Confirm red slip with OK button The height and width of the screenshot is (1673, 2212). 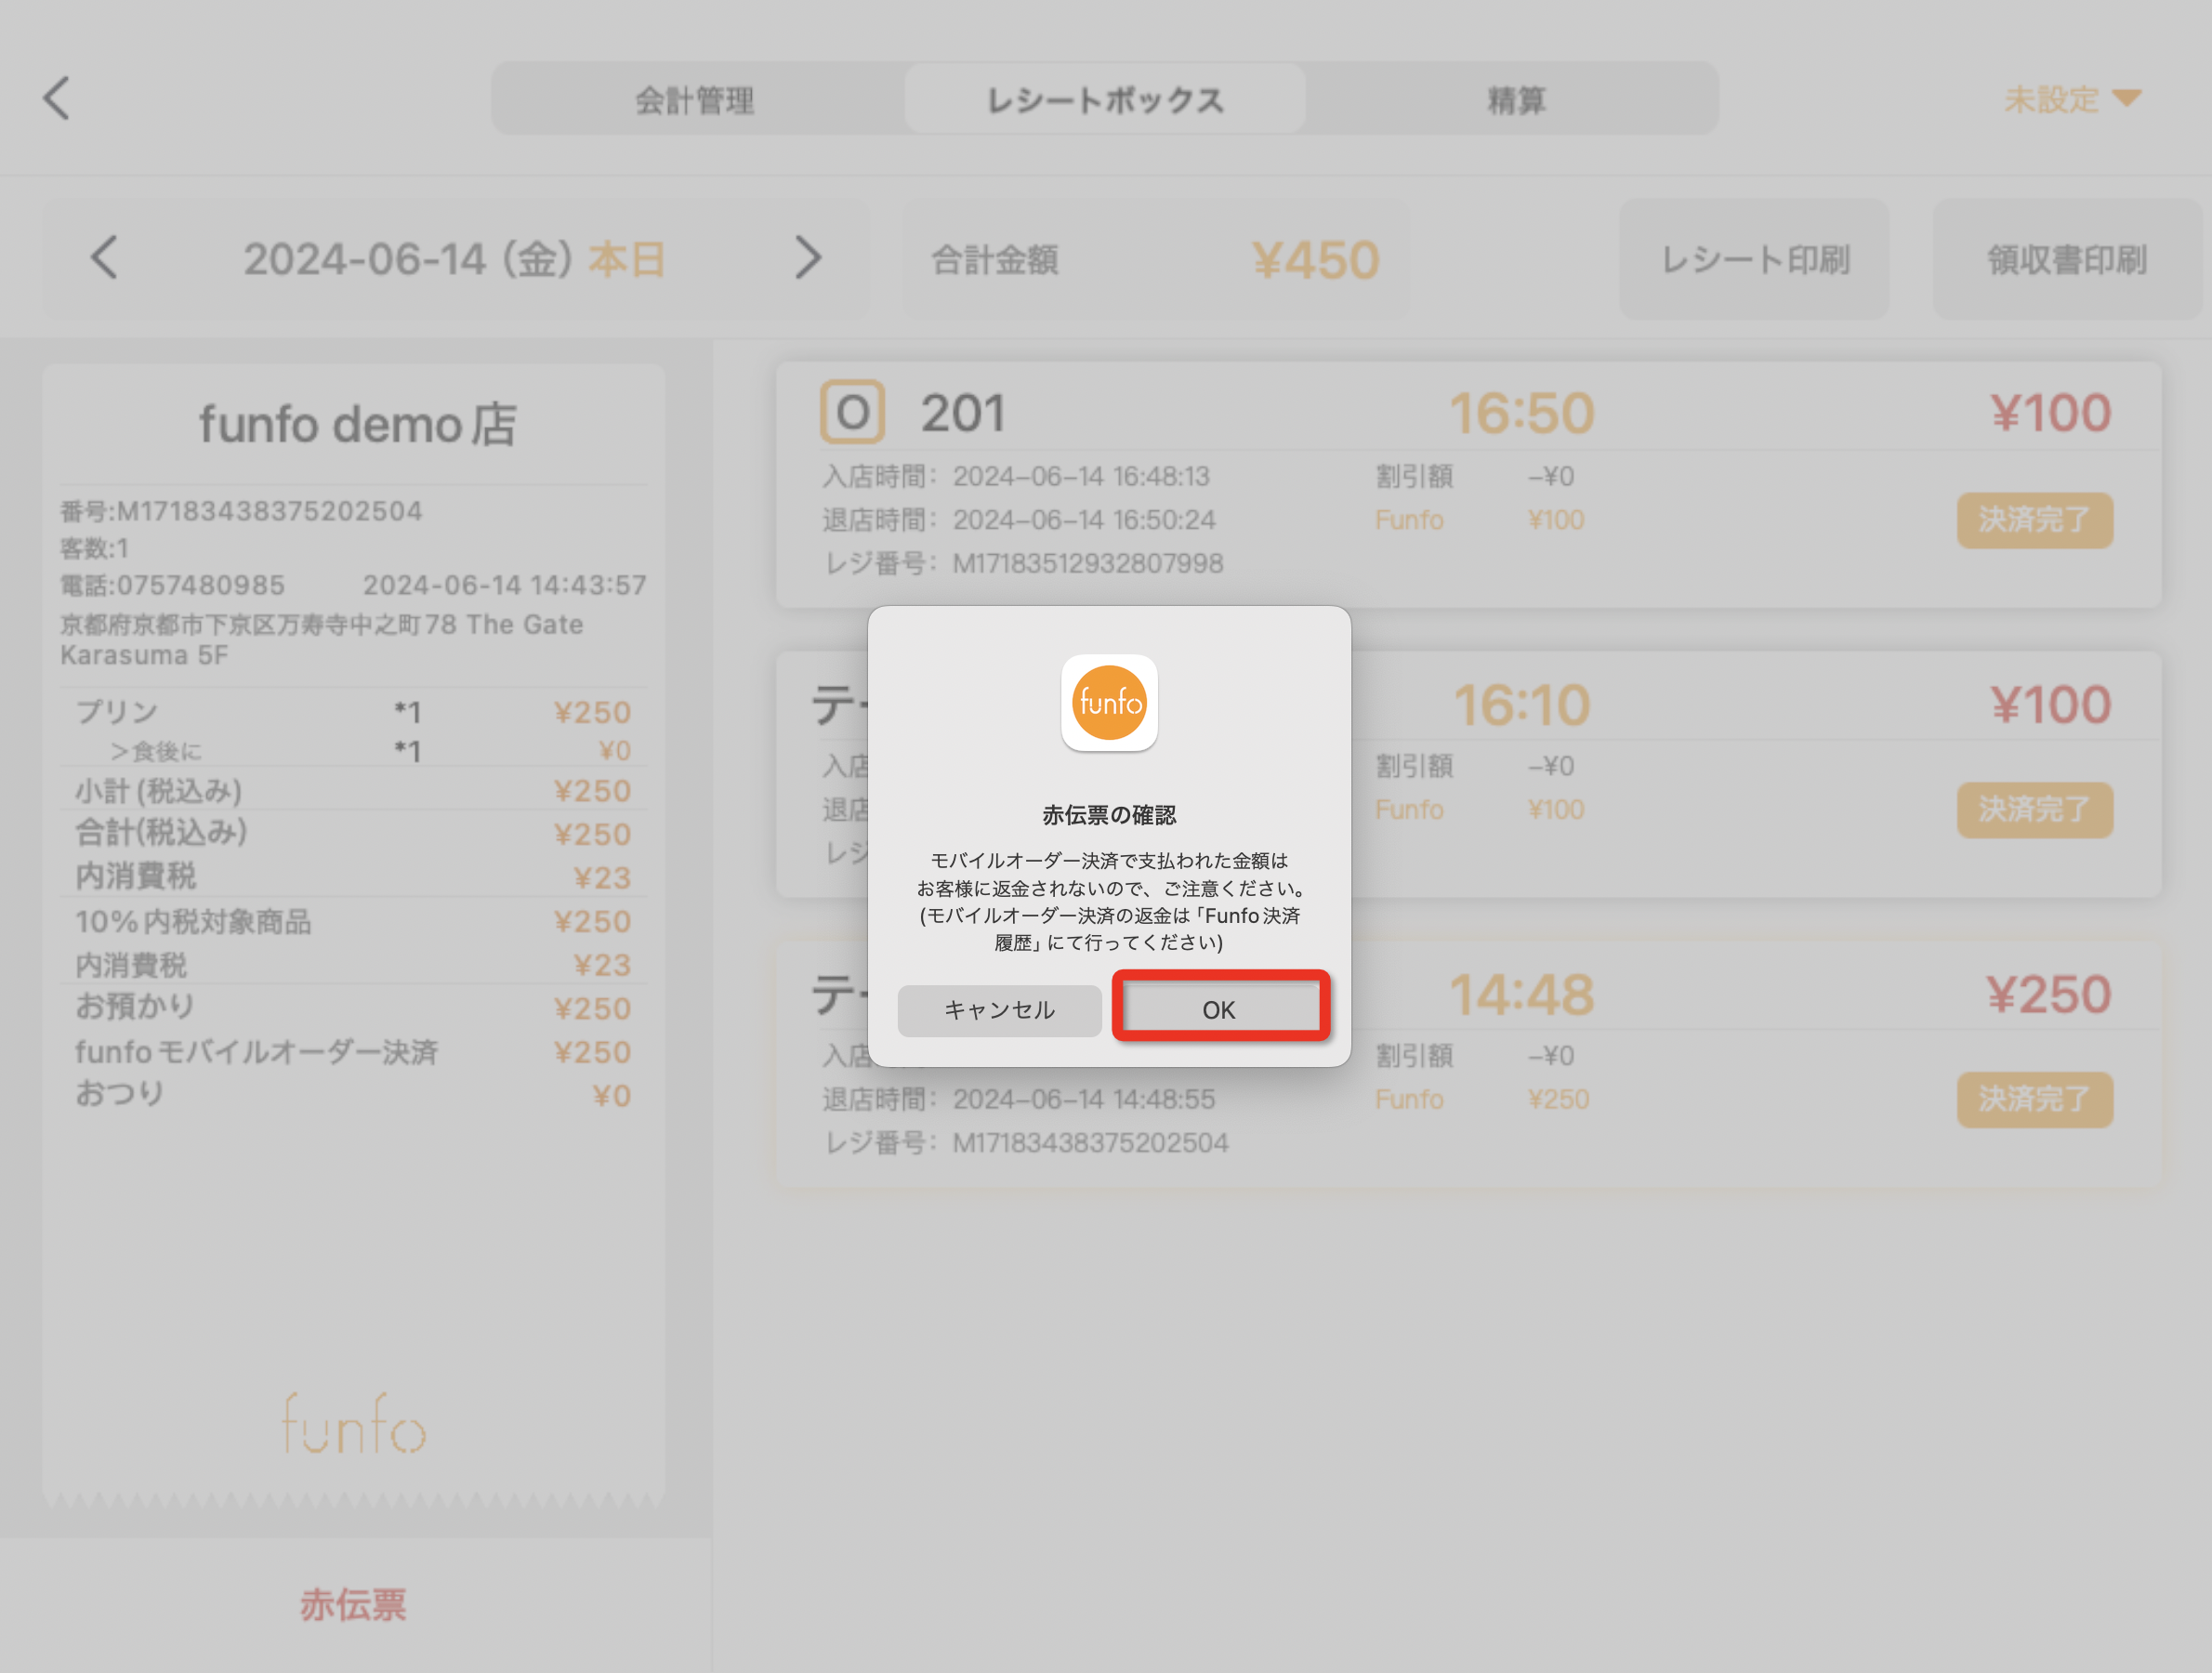[1219, 1009]
